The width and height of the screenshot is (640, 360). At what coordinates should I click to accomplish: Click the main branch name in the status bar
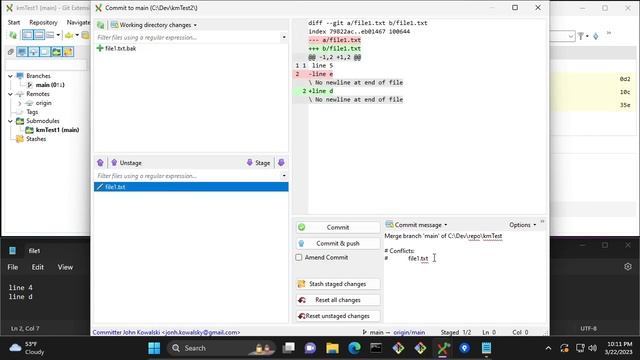pyautogui.click(x=376, y=332)
